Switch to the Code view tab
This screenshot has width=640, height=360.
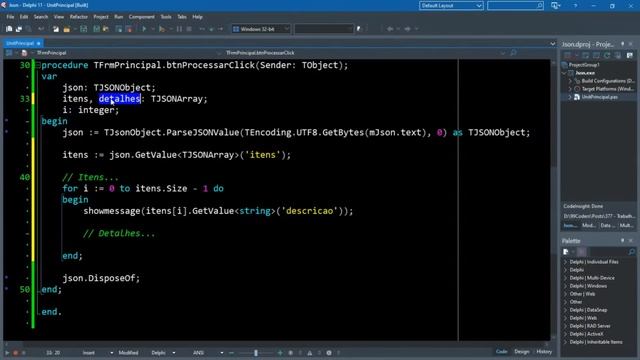(x=502, y=351)
